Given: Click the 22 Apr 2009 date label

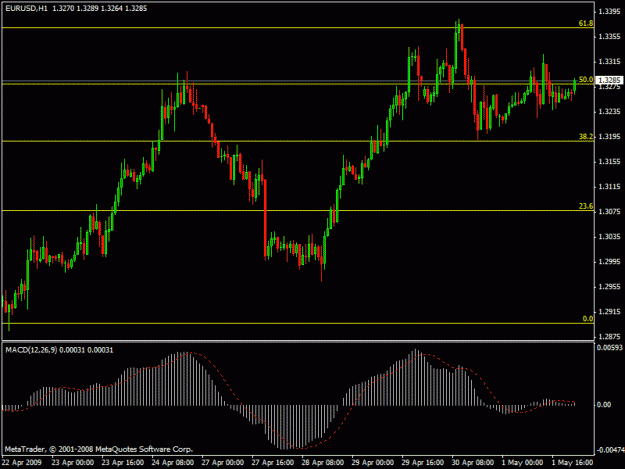Looking at the screenshot, I should (22, 463).
